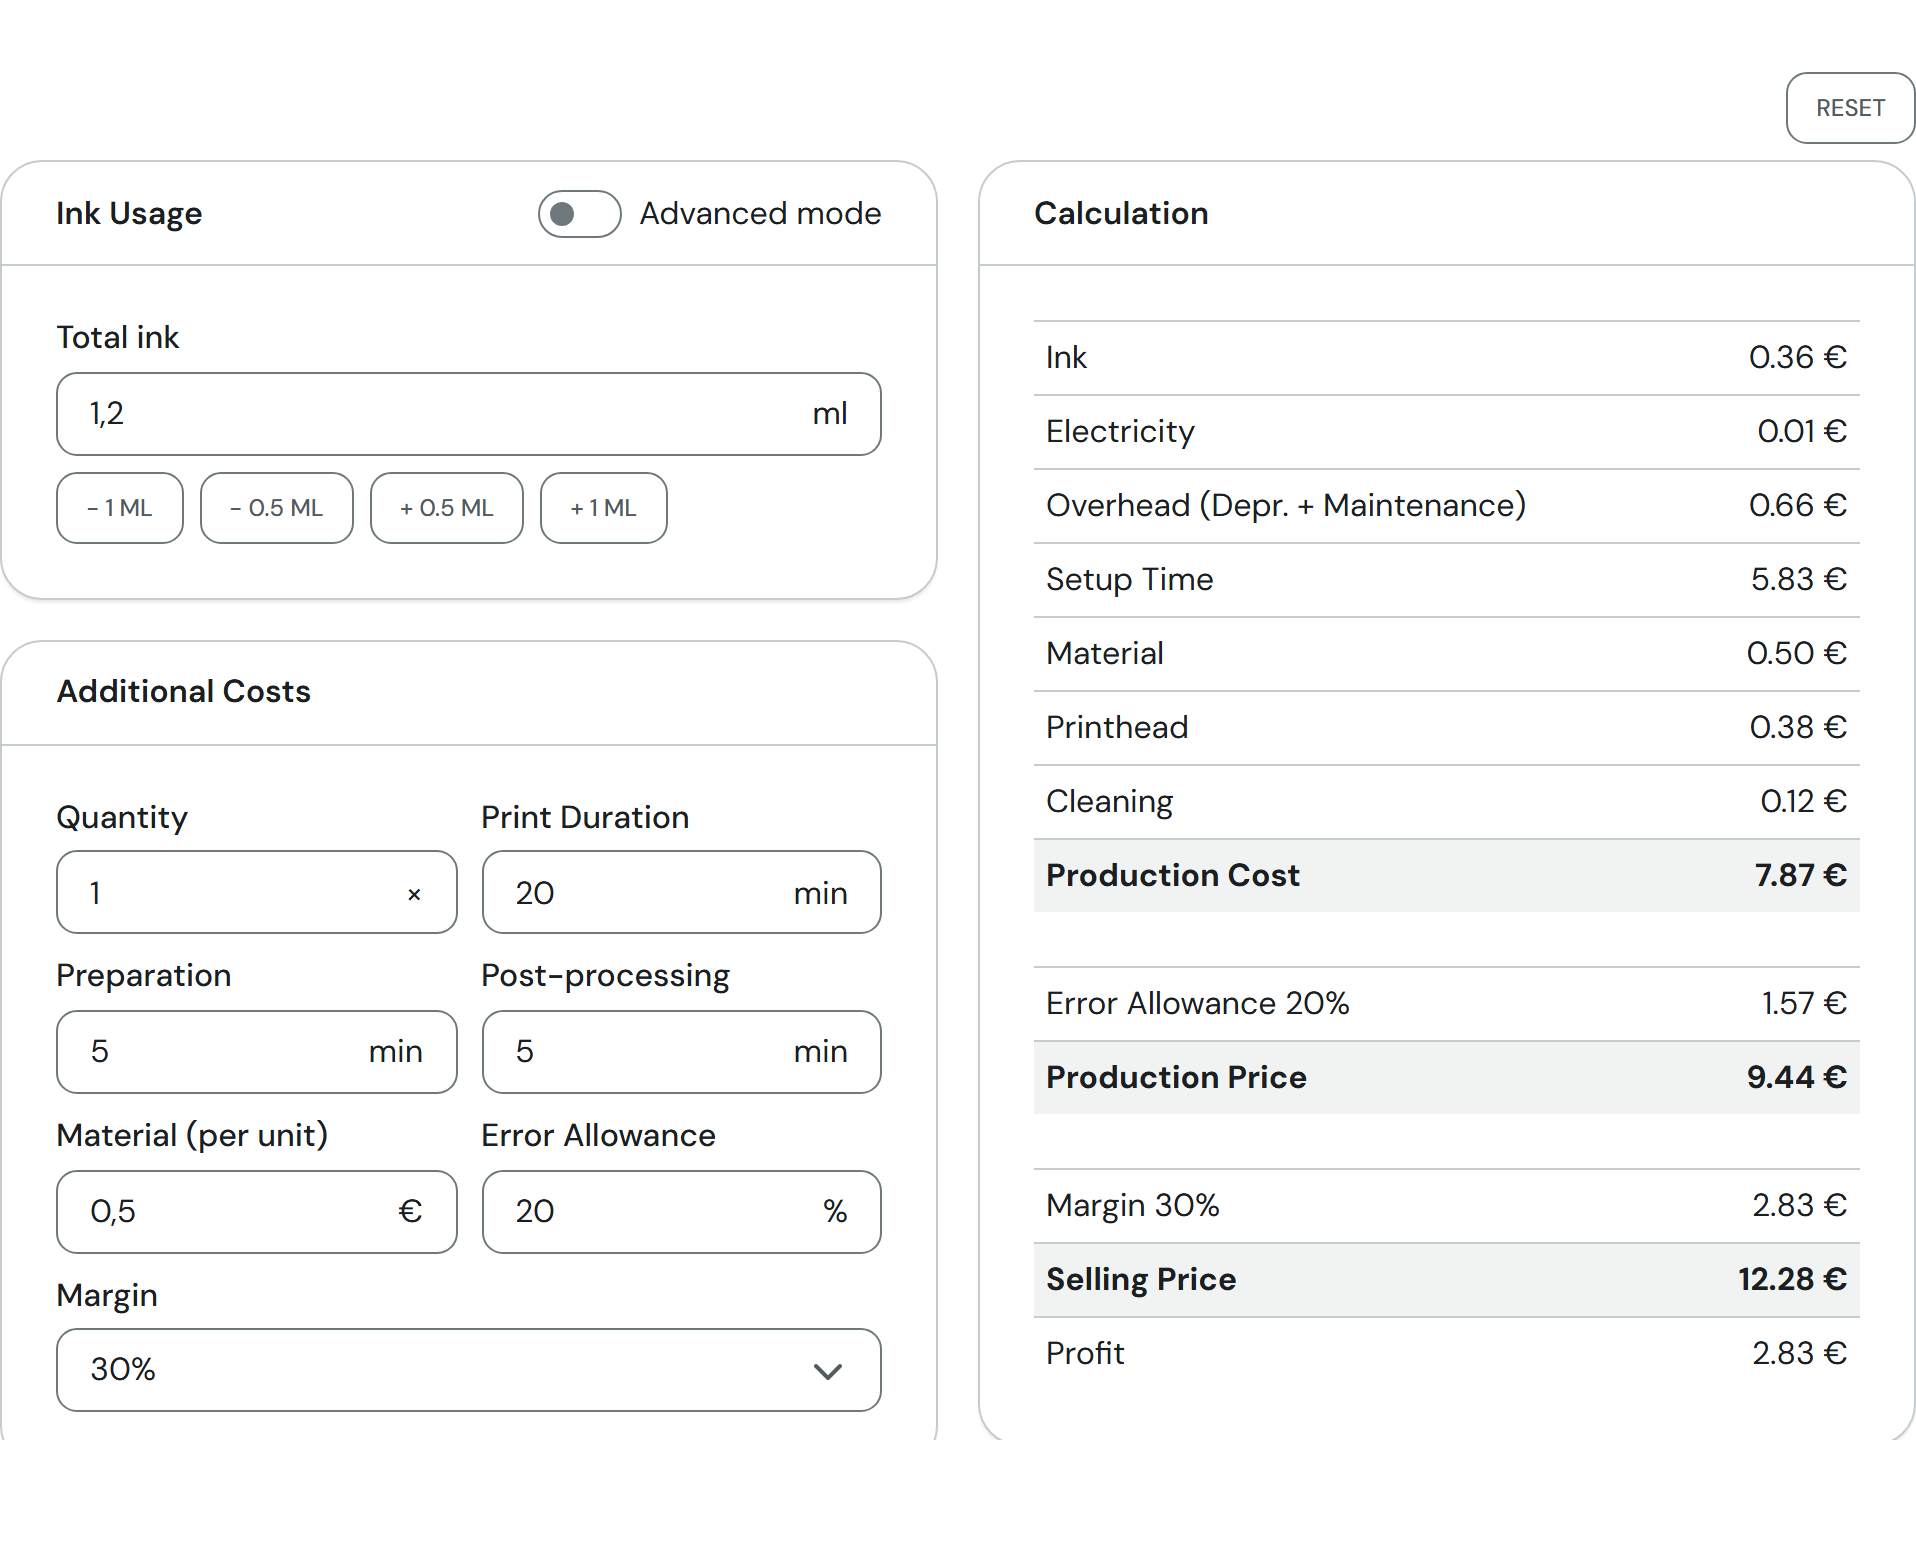Viewport: 1916px width, 1542px height.
Task: Click the + 1 ML button
Action: click(x=604, y=508)
